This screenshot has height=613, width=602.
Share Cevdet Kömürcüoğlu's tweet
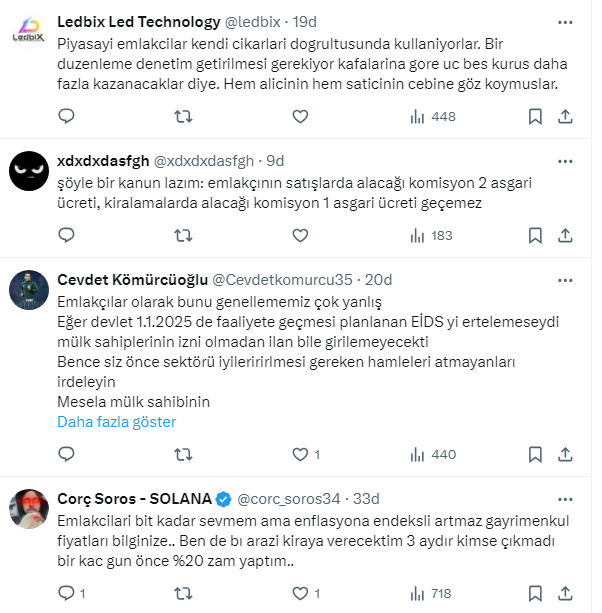click(565, 455)
